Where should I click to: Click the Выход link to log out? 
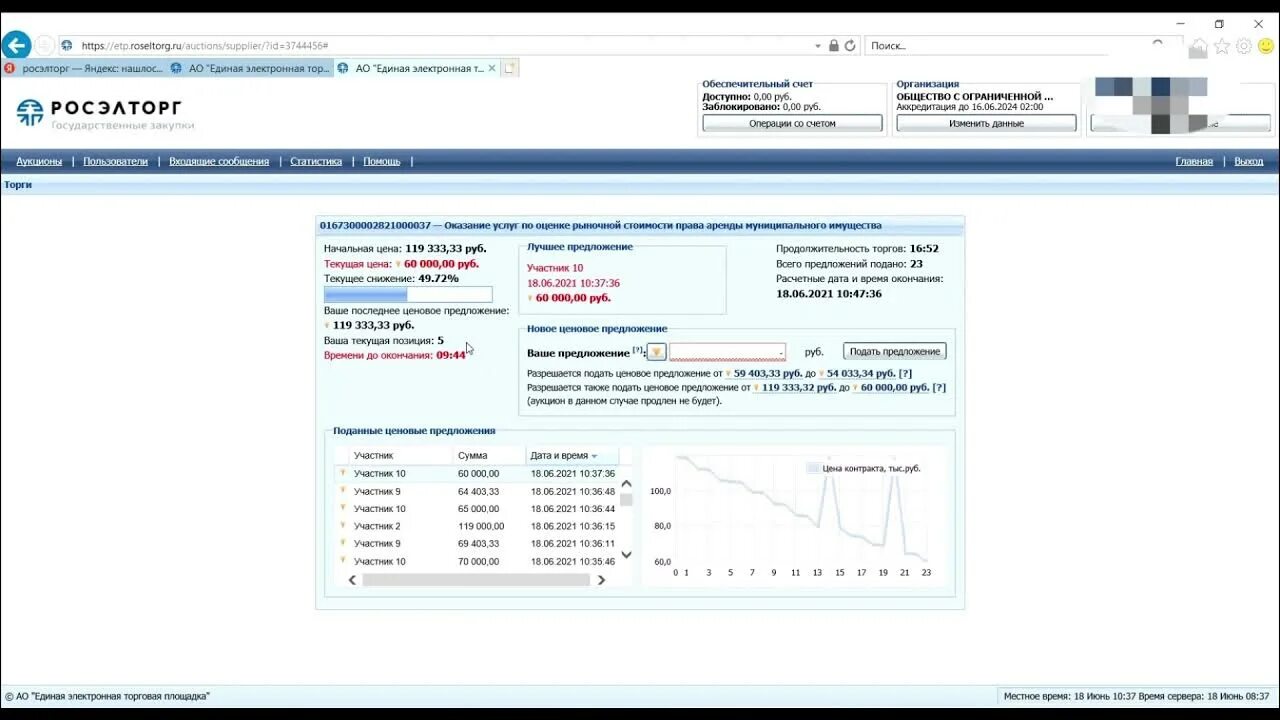pyautogui.click(x=1248, y=161)
